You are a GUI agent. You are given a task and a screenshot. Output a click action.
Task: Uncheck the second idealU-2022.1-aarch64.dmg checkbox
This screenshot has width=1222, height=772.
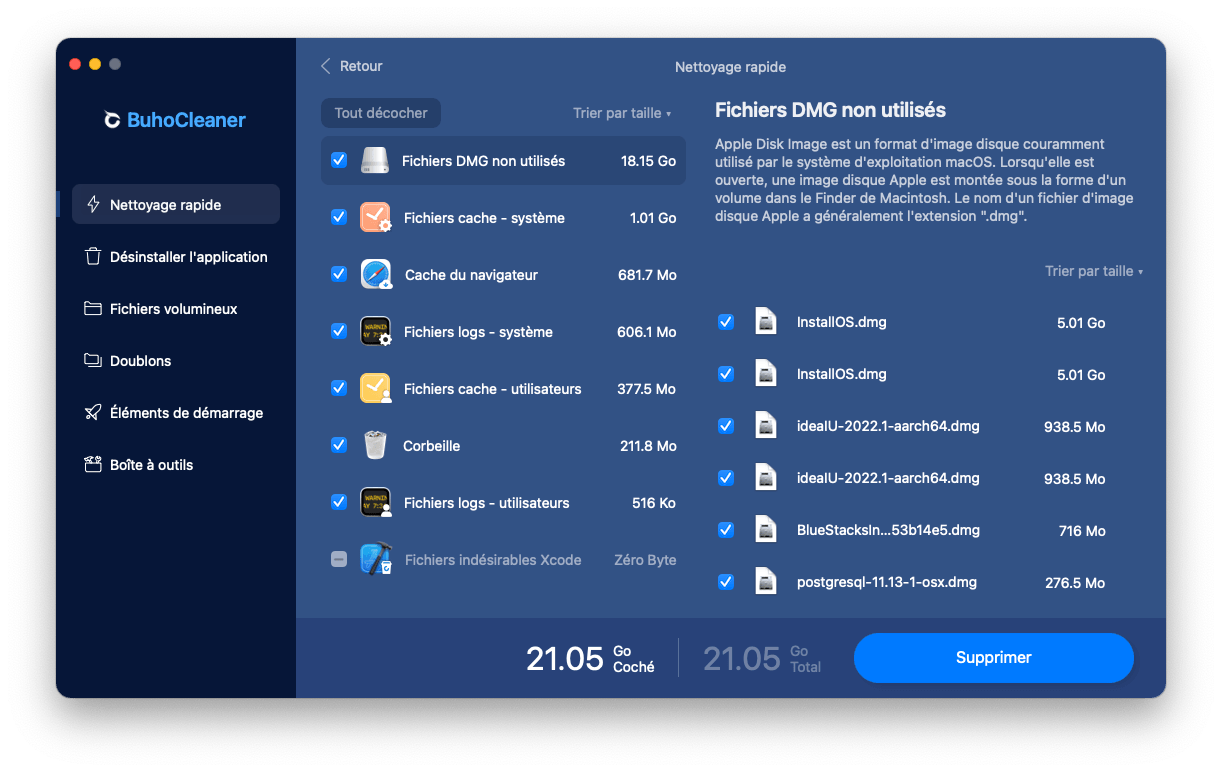point(726,478)
